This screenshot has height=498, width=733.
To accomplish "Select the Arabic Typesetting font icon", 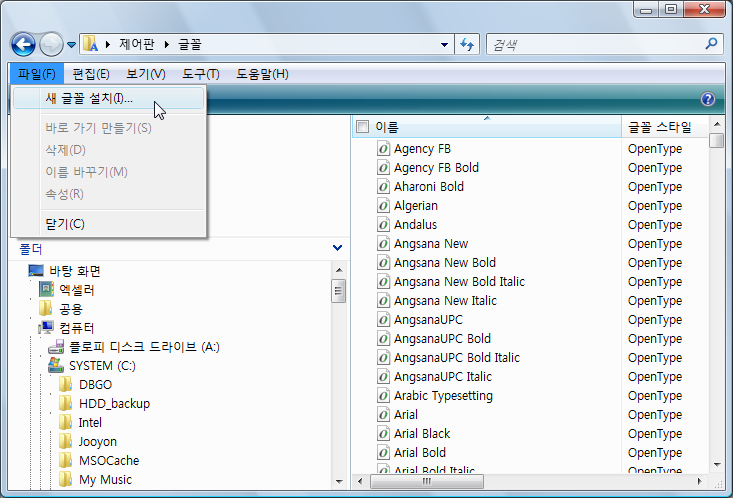I will 383,396.
